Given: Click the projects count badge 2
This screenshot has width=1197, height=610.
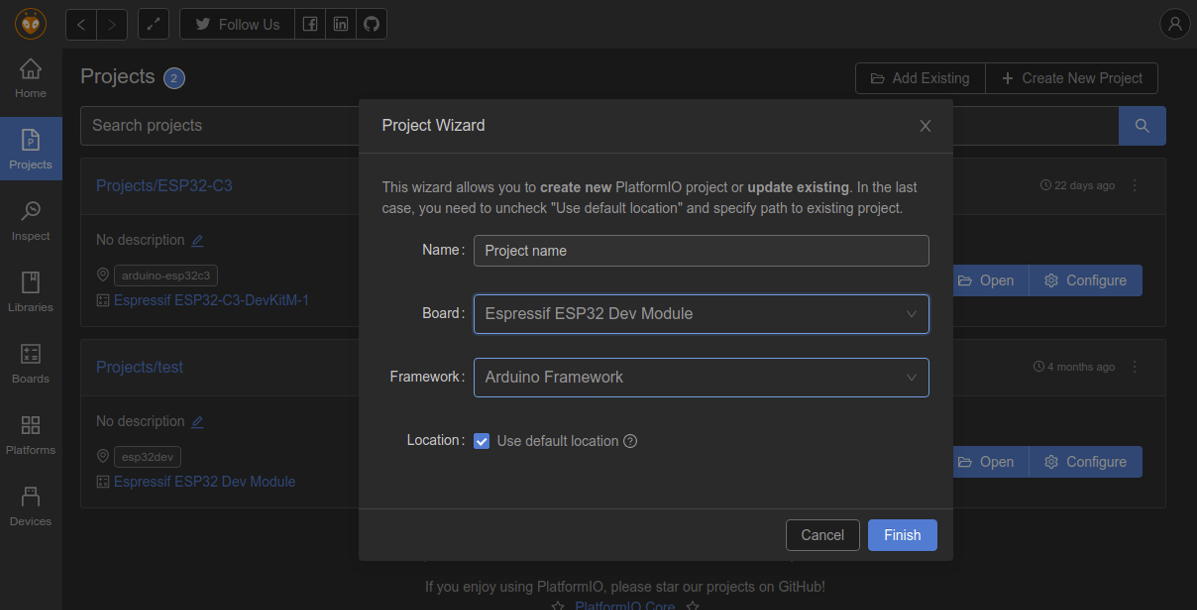Looking at the screenshot, I should click(174, 78).
